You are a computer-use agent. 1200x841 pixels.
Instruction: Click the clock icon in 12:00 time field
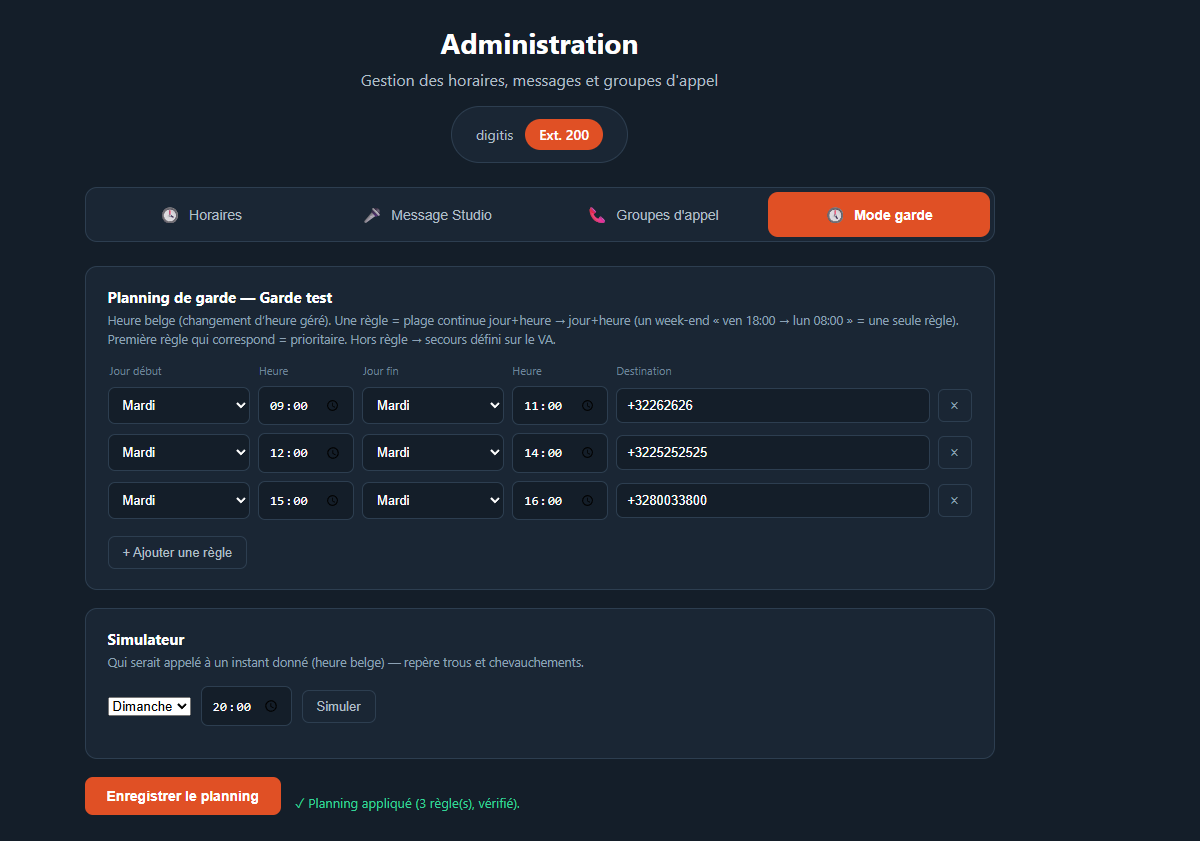coord(333,453)
